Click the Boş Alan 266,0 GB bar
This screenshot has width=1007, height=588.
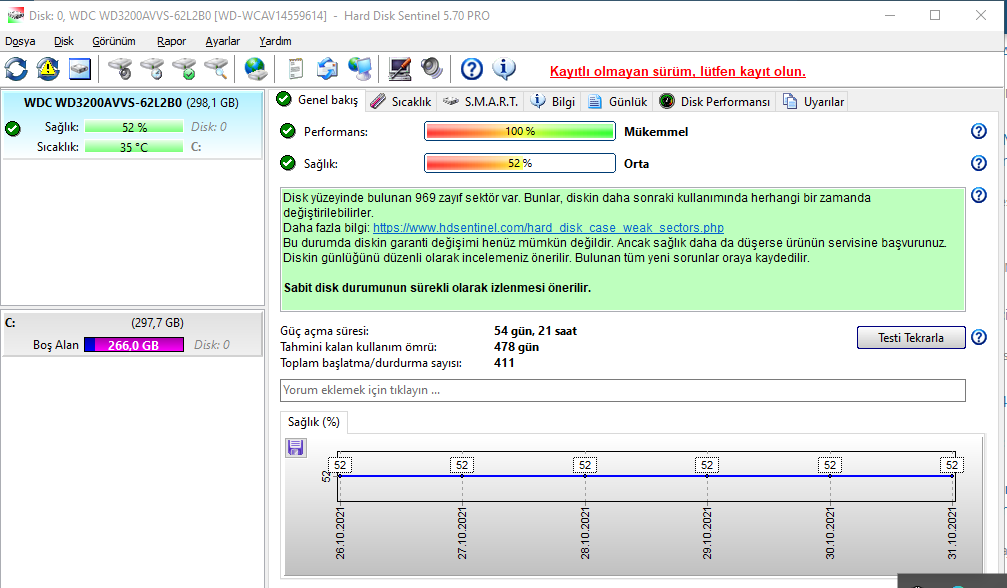click(134, 345)
